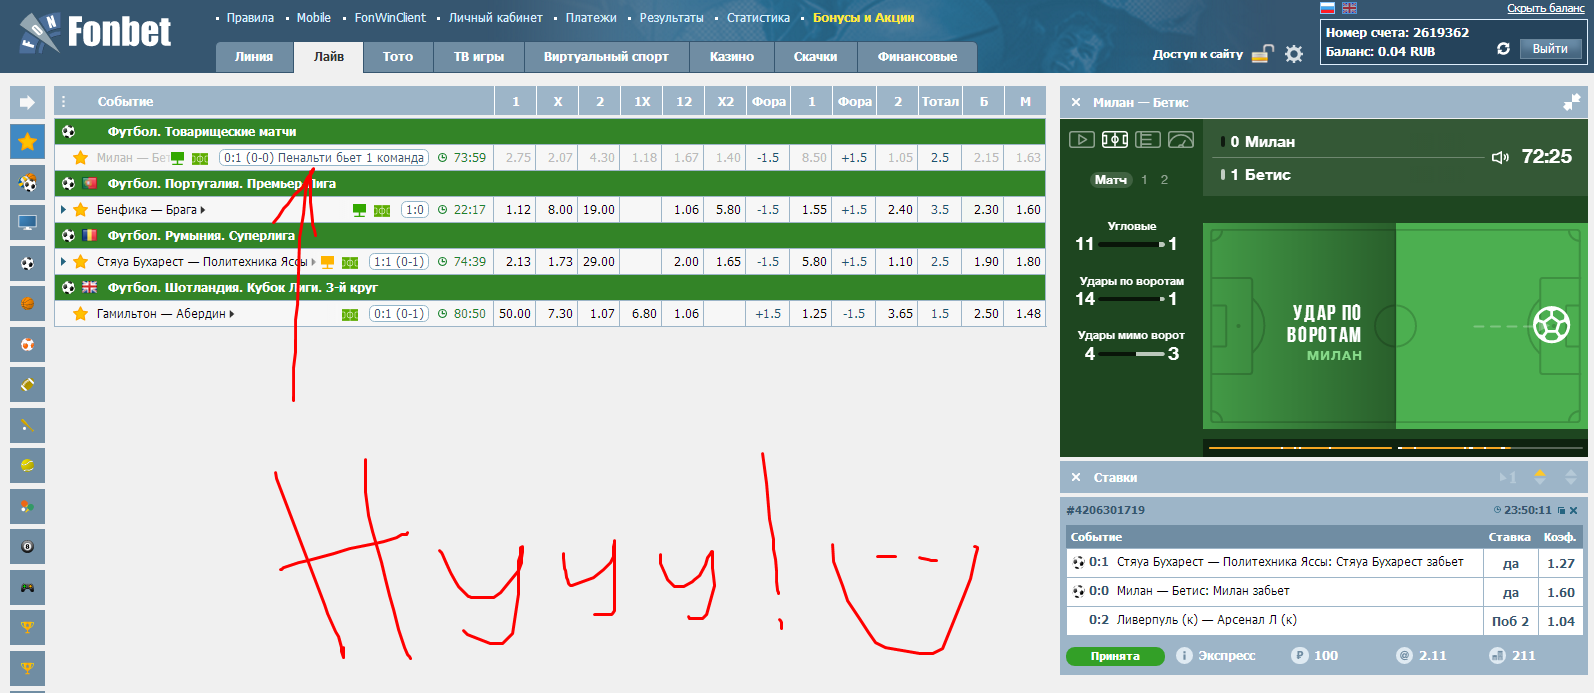The height and width of the screenshot is (693, 1594).
Task: Expand Бенфика — Брага row with left triangle
Action: [x=64, y=210]
